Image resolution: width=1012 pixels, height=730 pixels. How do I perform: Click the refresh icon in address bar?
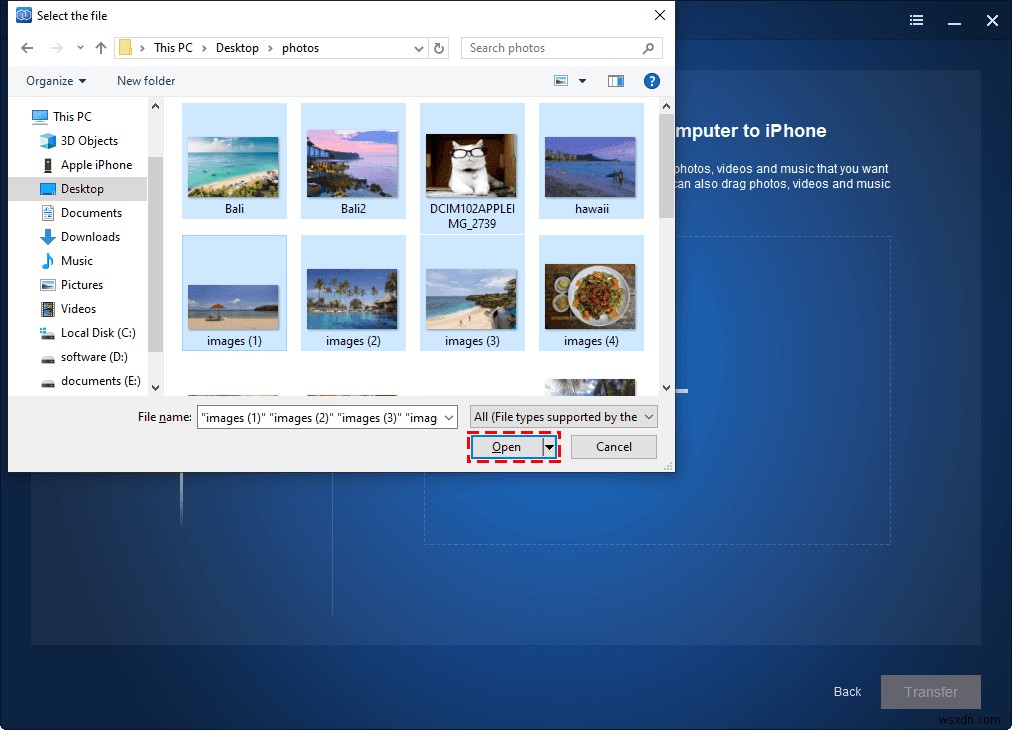(x=439, y=47)
